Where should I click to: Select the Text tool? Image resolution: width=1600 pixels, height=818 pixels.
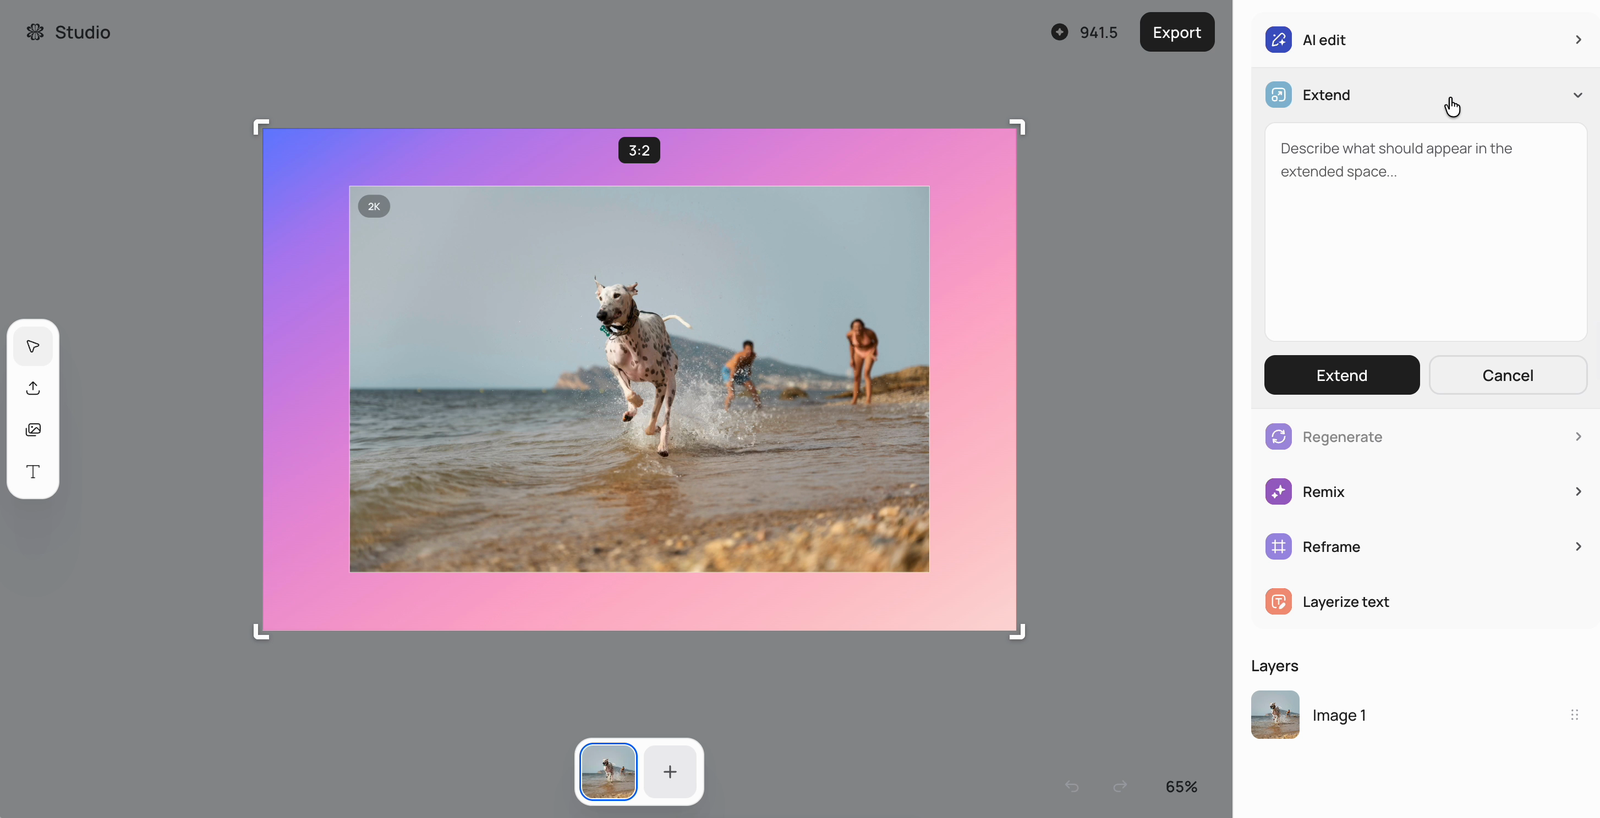tap(33, 472)
